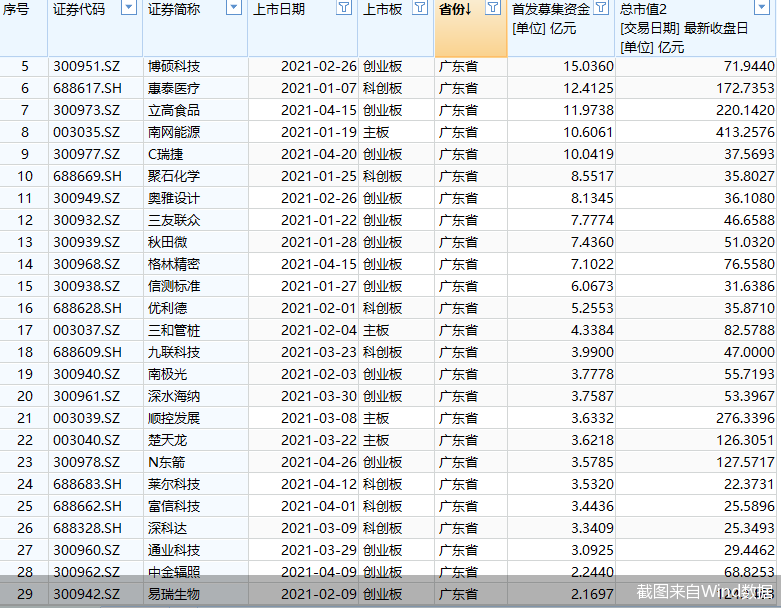Click market cap value 413.2576
Image resolution: width=781 pixels, height=608 pixels.
(x=745, y=132)
